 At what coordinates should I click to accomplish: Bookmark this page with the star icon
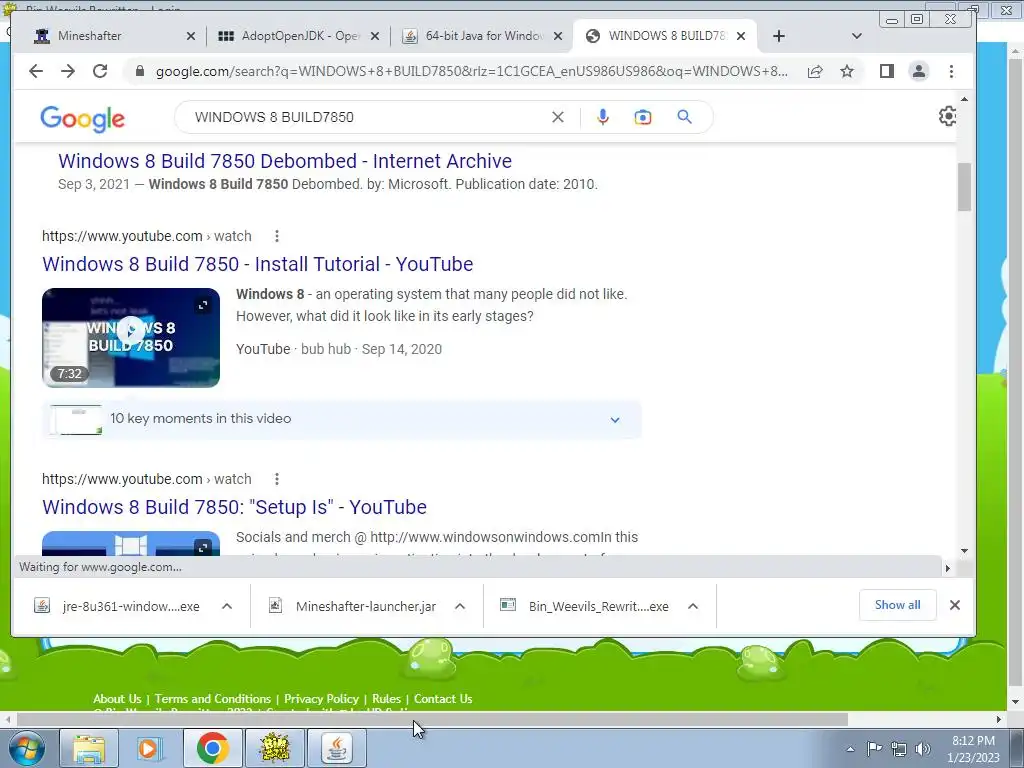point(847,71)
